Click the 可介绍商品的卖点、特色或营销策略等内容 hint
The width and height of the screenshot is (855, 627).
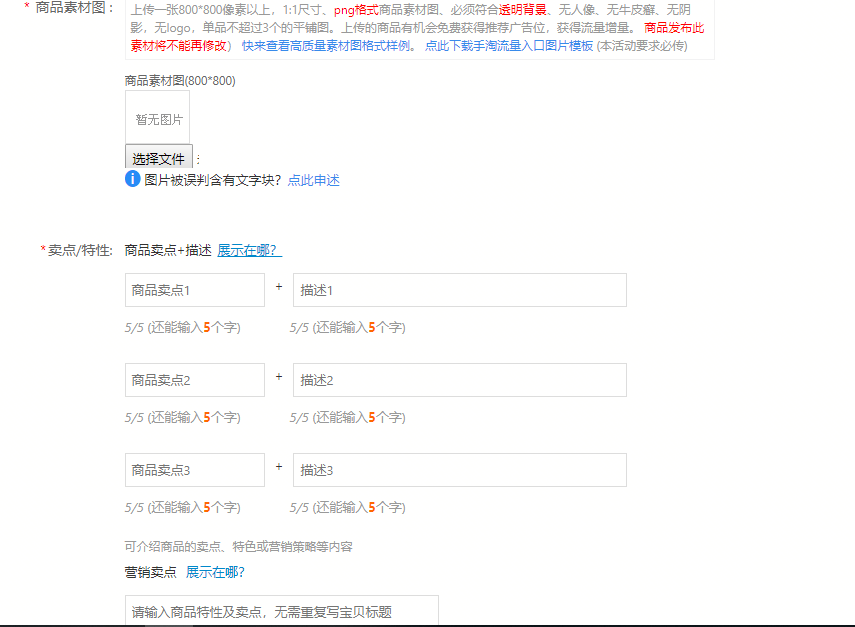(x=238, y=546)
